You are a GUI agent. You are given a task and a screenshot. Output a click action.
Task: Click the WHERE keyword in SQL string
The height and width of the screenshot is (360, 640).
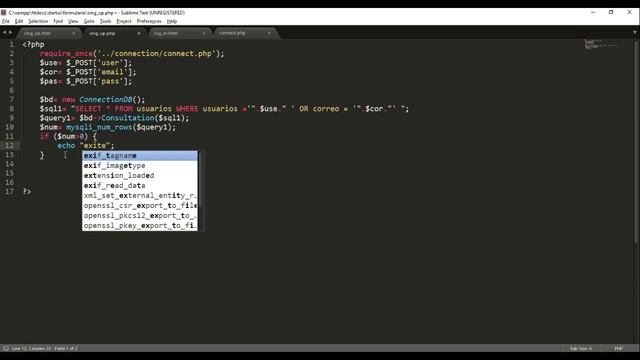coord(187,109)
